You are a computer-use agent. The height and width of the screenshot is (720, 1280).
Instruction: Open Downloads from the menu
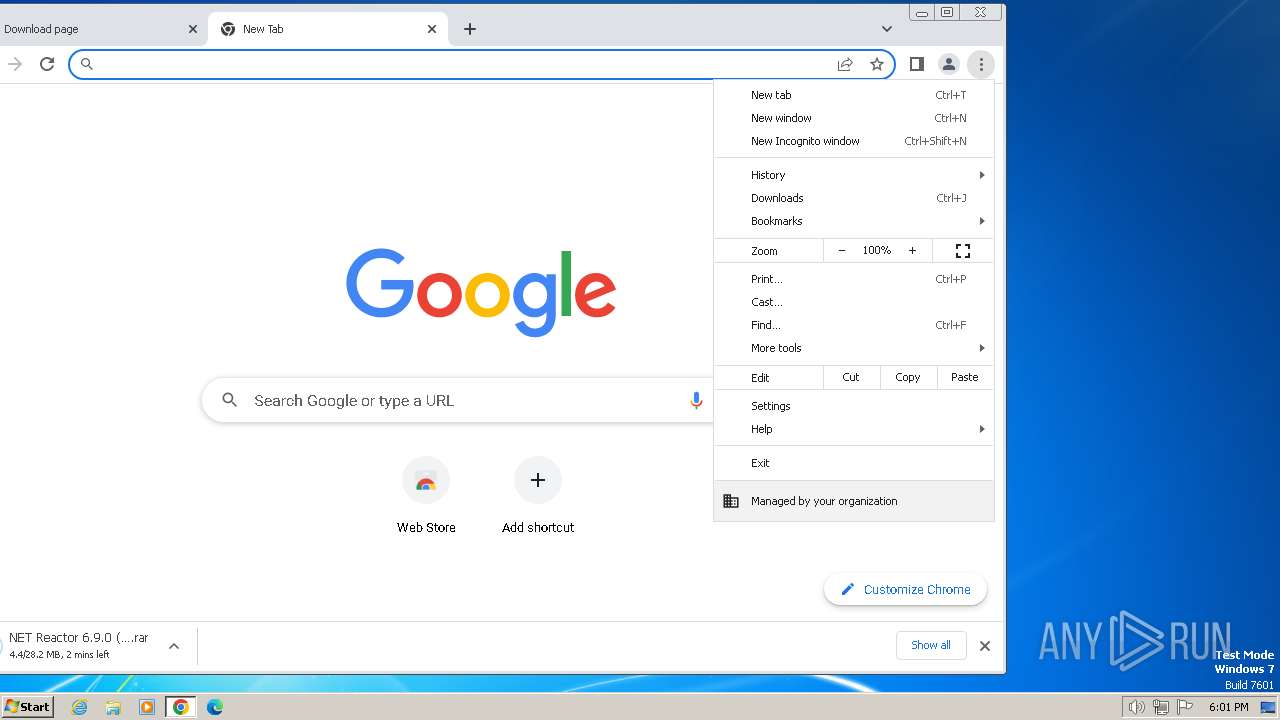(854, 198)
